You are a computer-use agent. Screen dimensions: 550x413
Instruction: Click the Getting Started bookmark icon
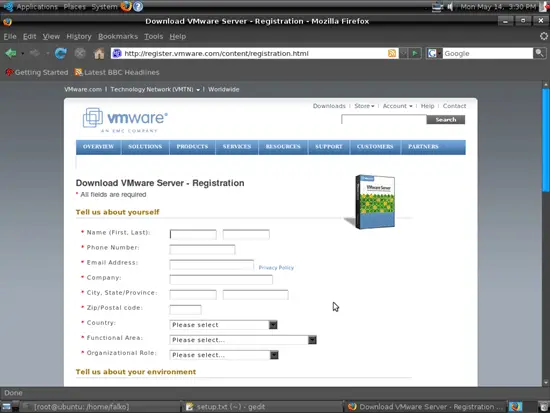(9, 72)
